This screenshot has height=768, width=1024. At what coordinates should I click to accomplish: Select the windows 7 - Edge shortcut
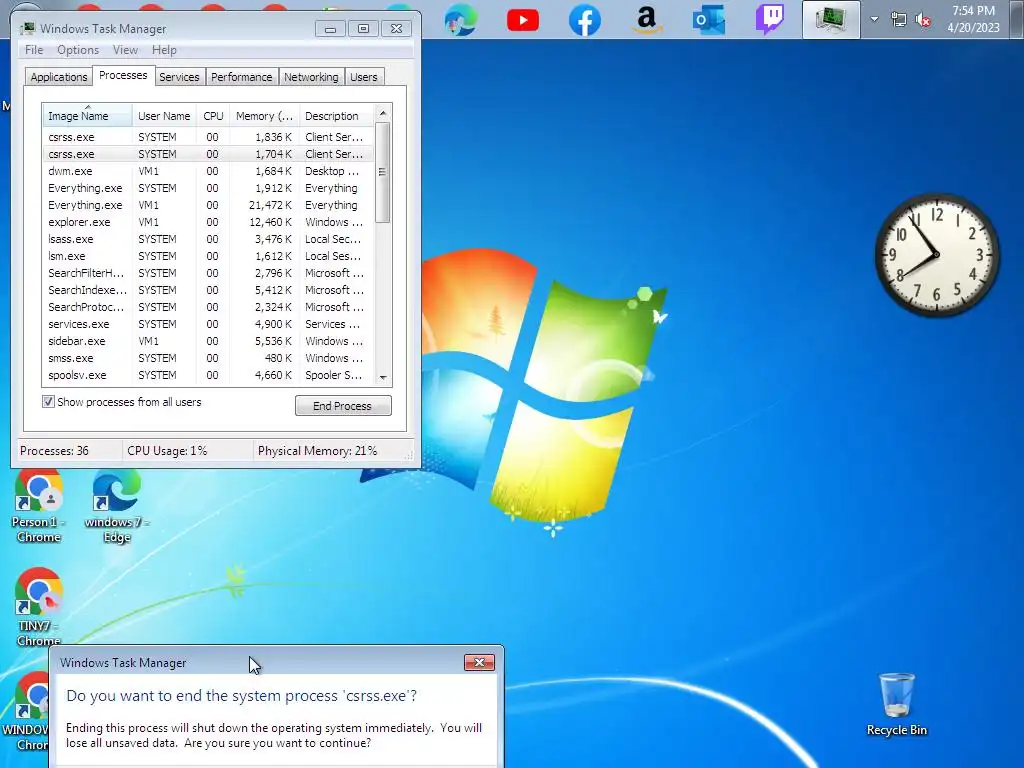coord(117,507)
